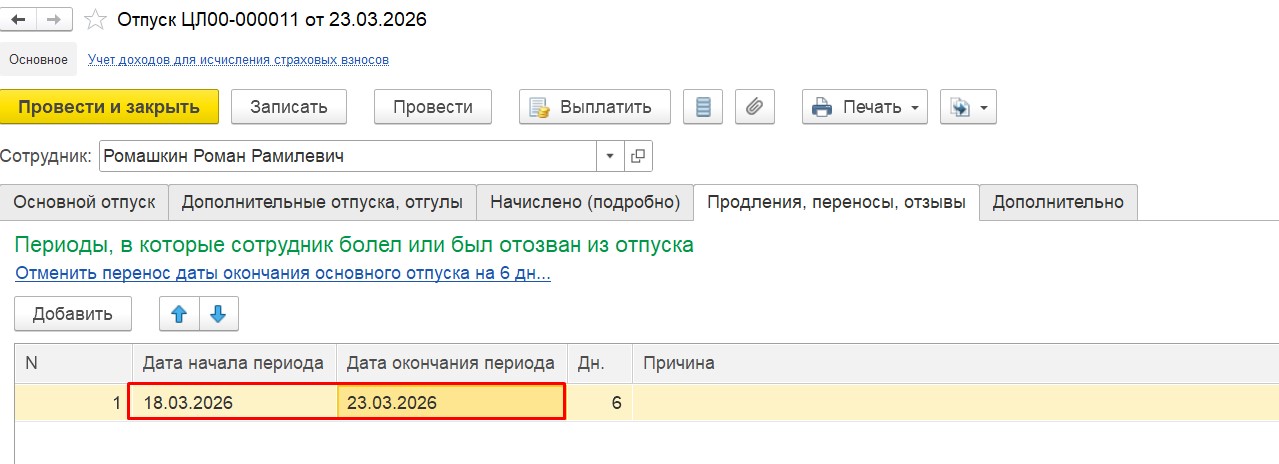
Task: Click start date cell 18.03.2026
Action: 234,403
